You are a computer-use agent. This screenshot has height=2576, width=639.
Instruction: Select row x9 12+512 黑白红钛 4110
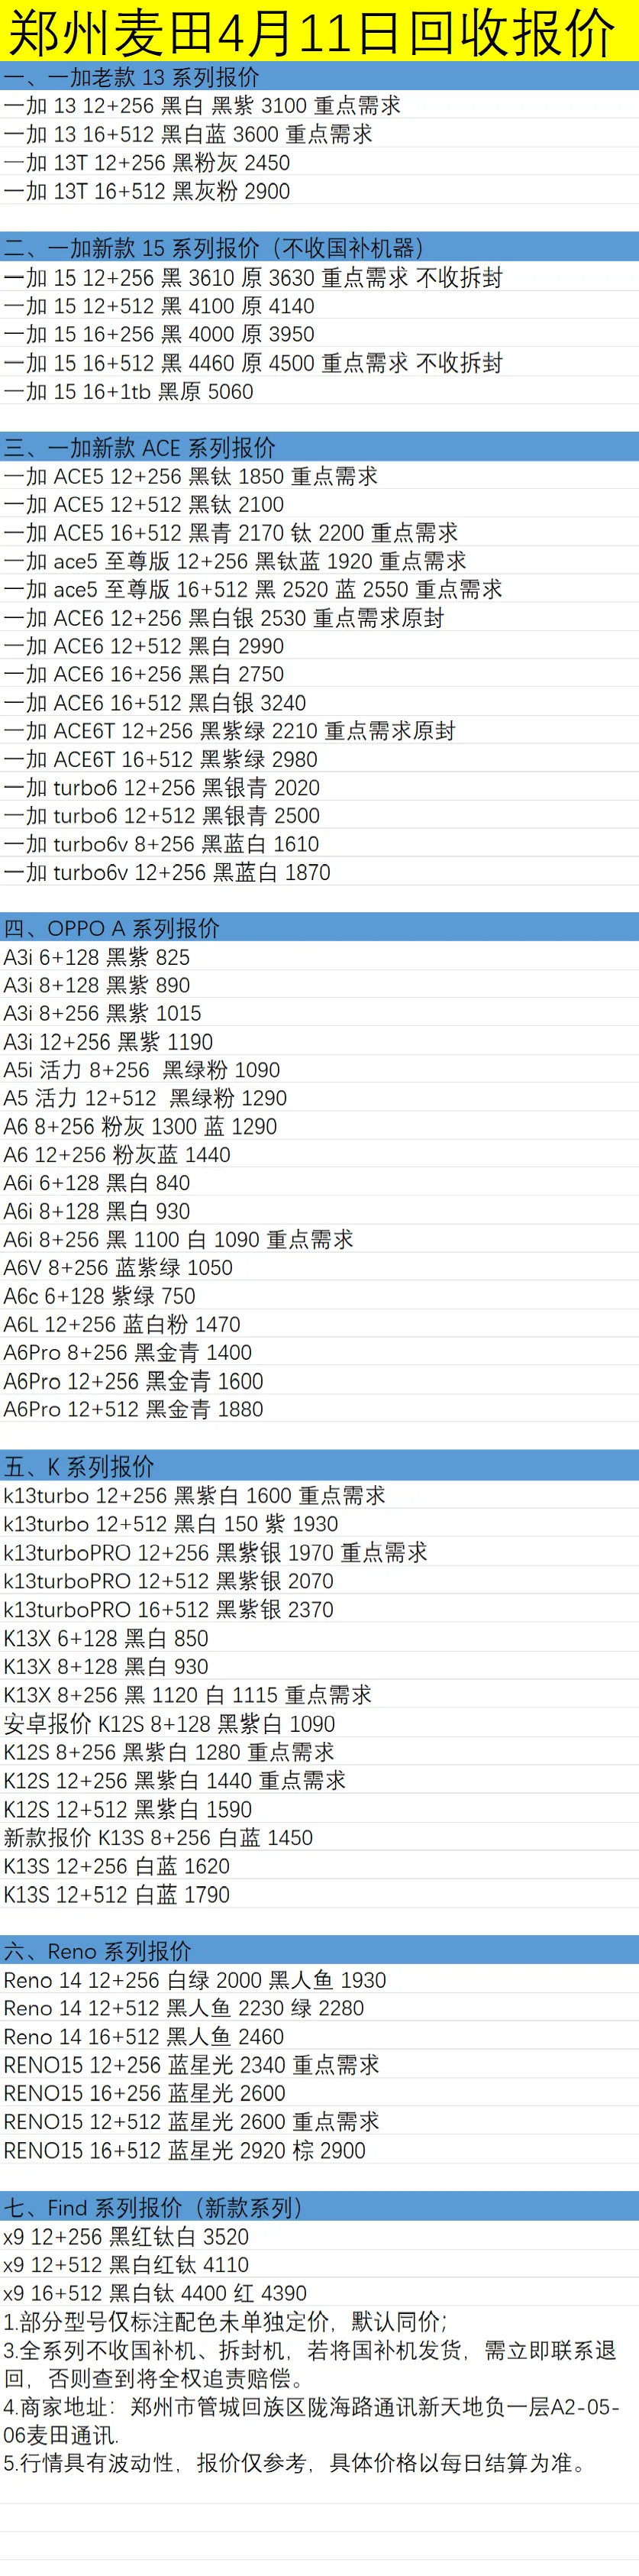pos(319,2265)
